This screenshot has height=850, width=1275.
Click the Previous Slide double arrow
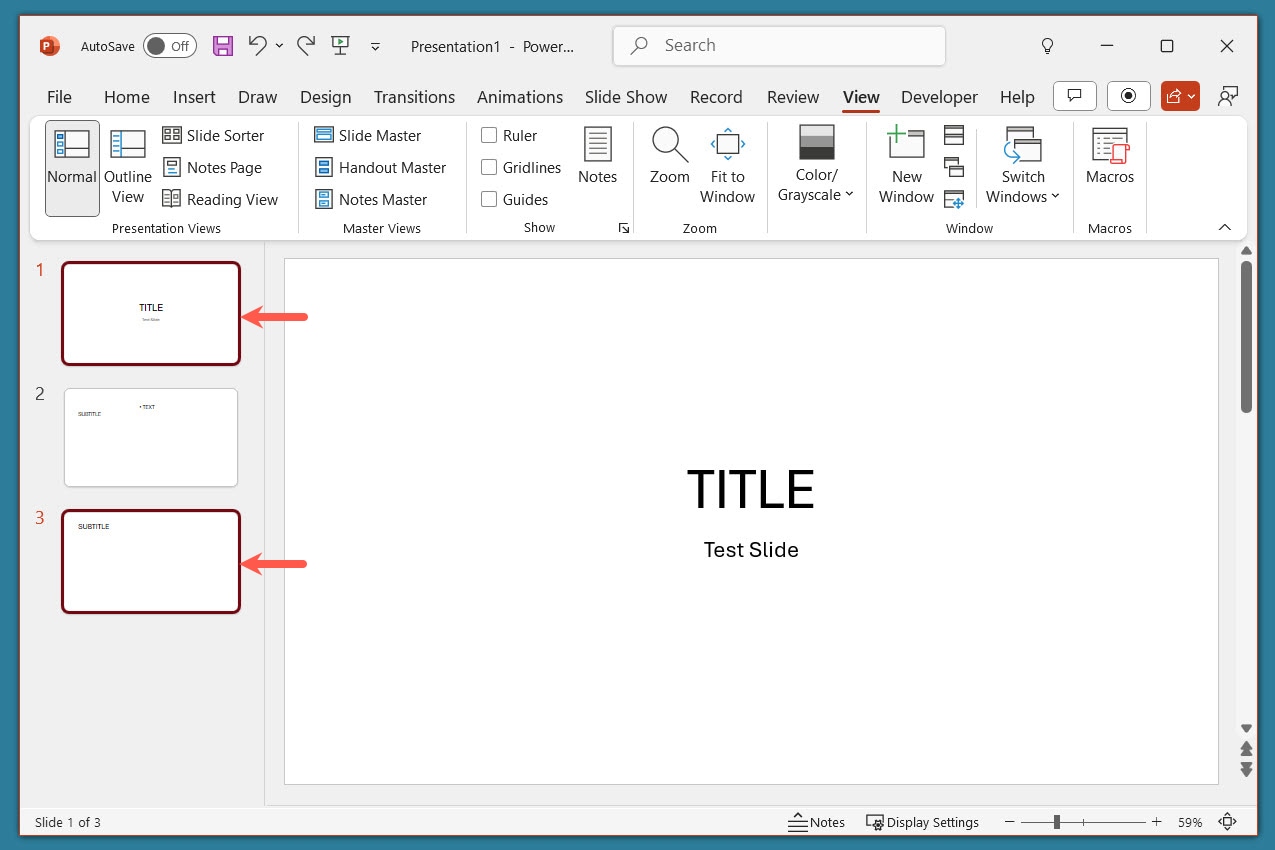(x=1246, y=748)
